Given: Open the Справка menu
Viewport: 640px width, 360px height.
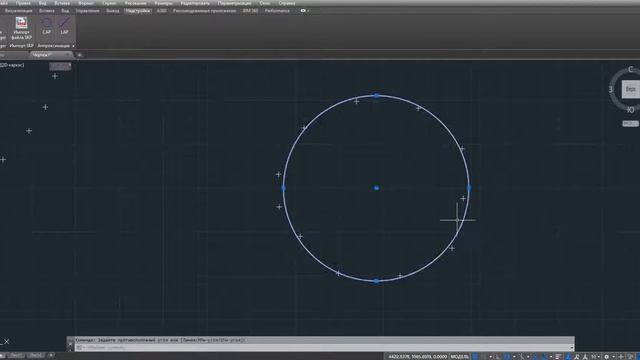Looking at the screenshot, I should coord(287,3).
